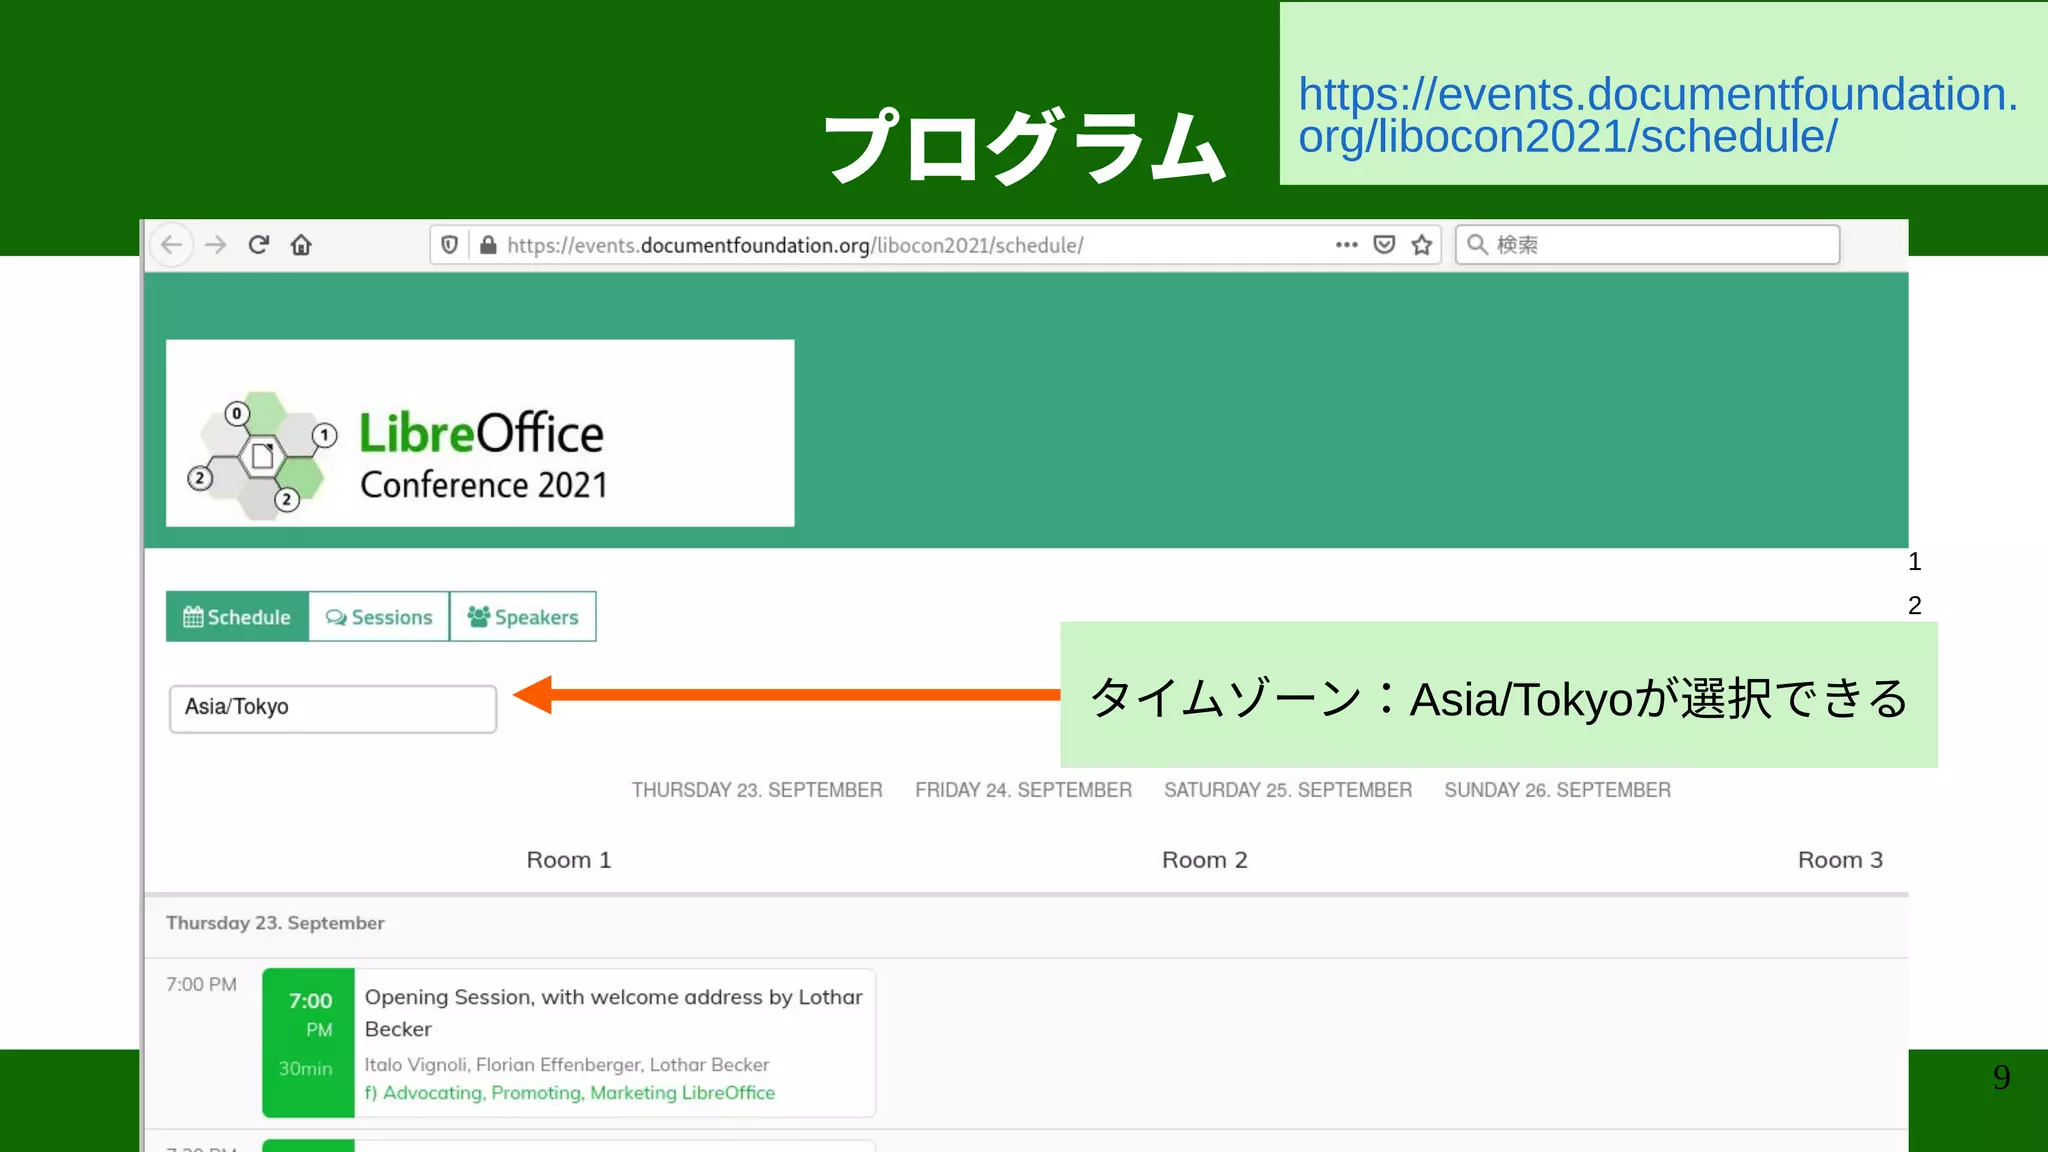Click the LibreOffice Conference 2021 logo
The height and width of the screenshot is (1152, 2048).
tap(480, 433)
